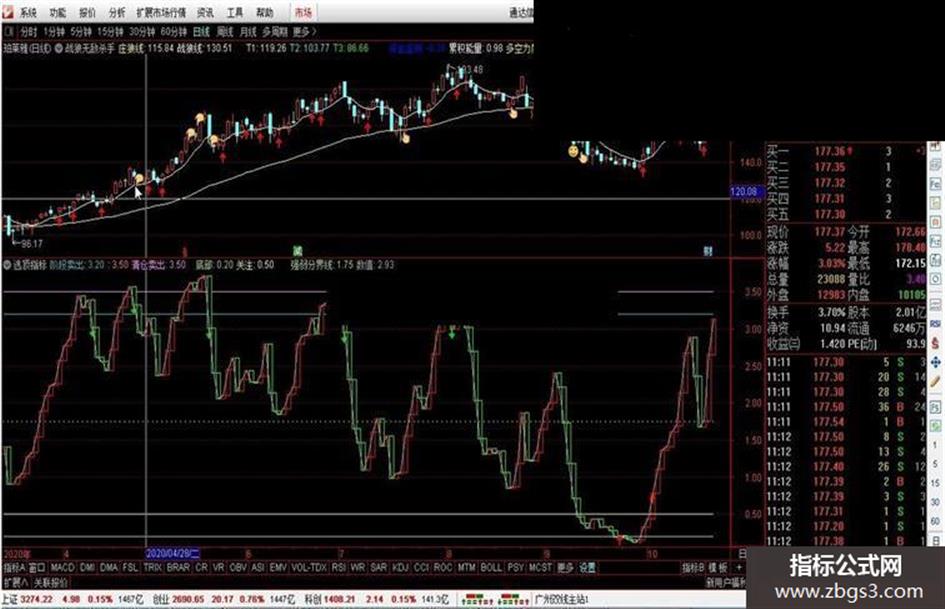Select the MCST indicator tab

(540, 567)
